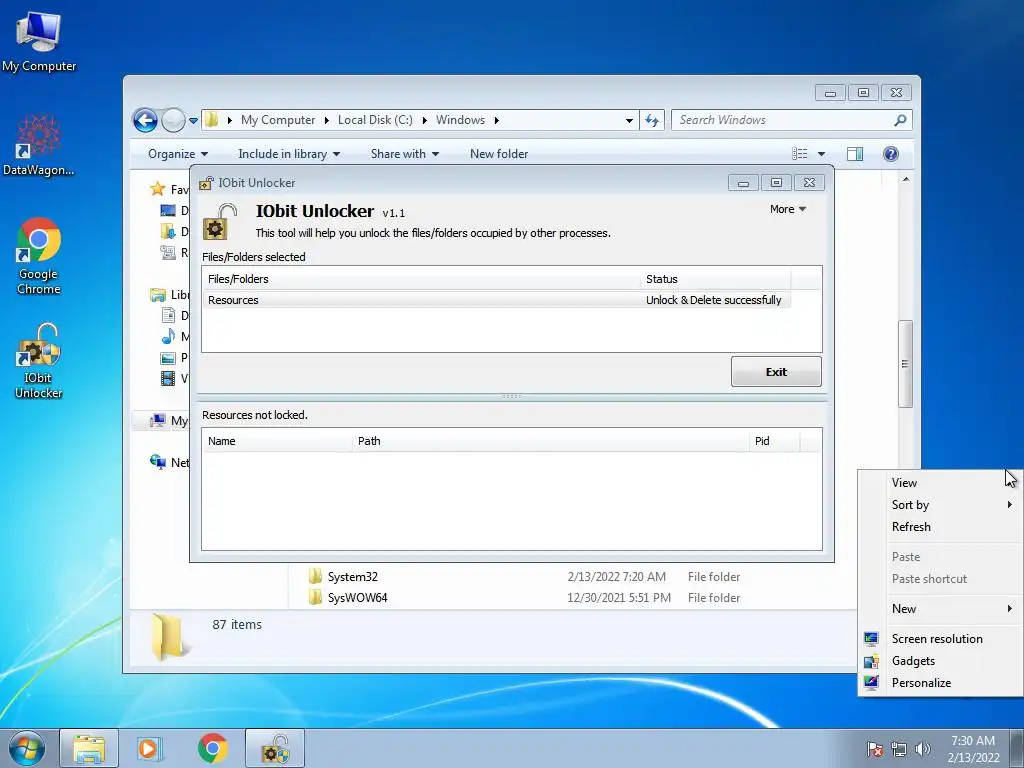Image resolution: width=1024 pixels, height=768 pixels.
Task: Click Pid column header
Action: 775,441
